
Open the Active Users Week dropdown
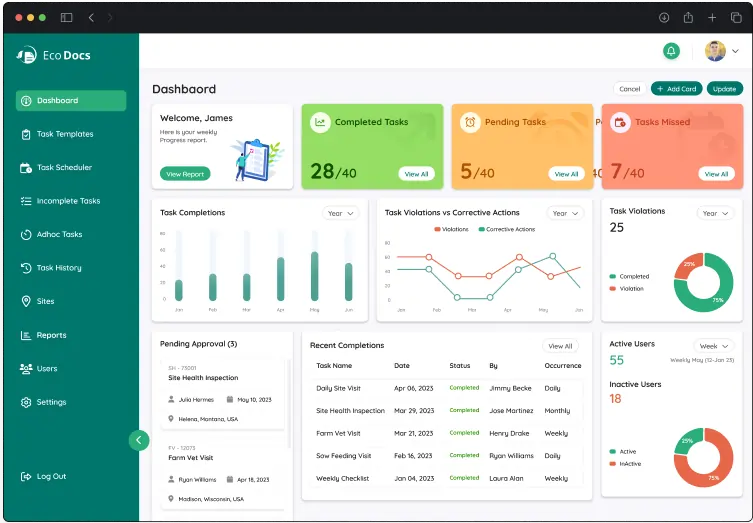[x=714, y=346]
